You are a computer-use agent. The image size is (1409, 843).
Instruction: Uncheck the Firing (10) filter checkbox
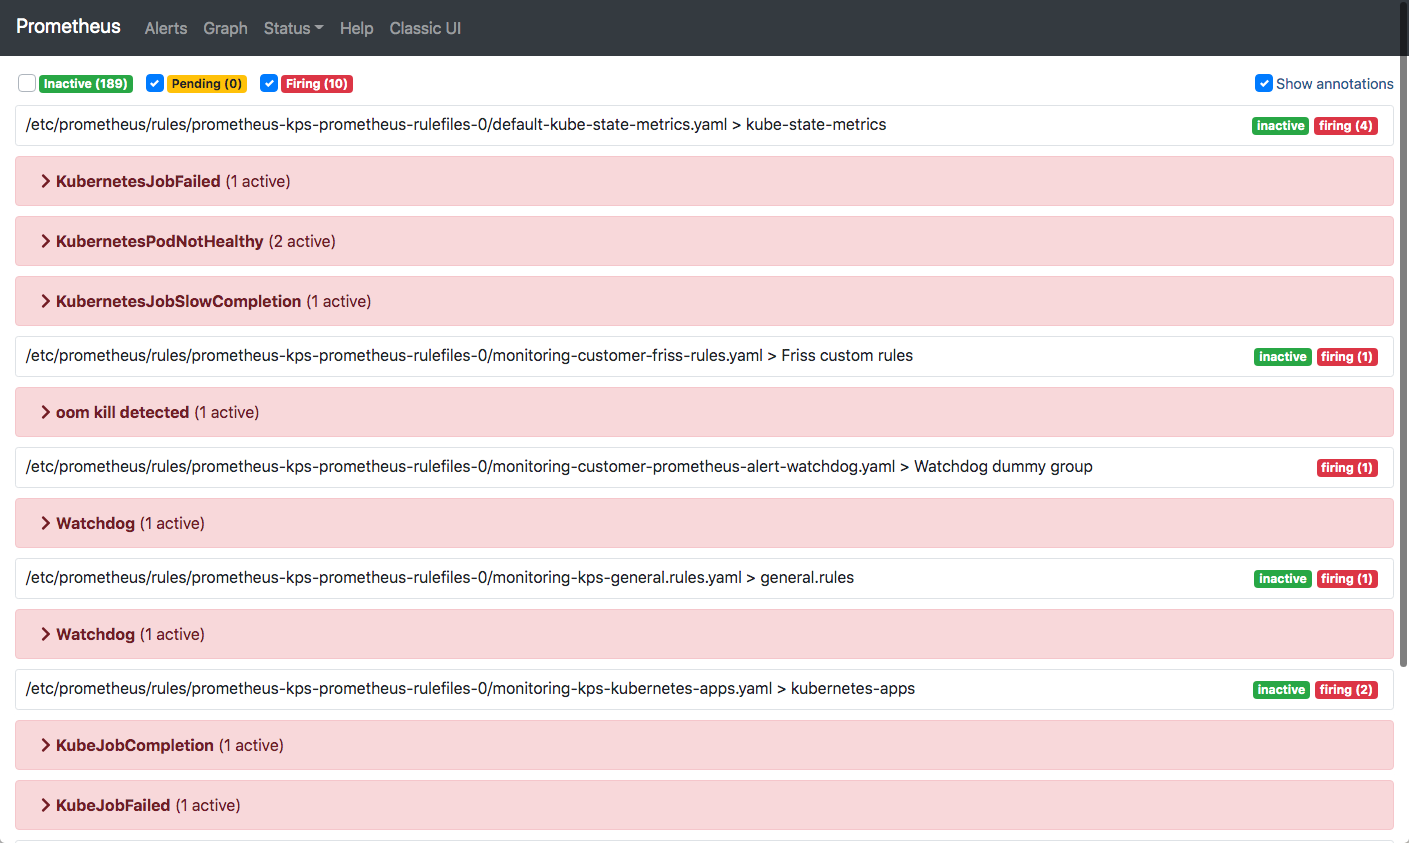pyautogui.click(x=269, y=84)
